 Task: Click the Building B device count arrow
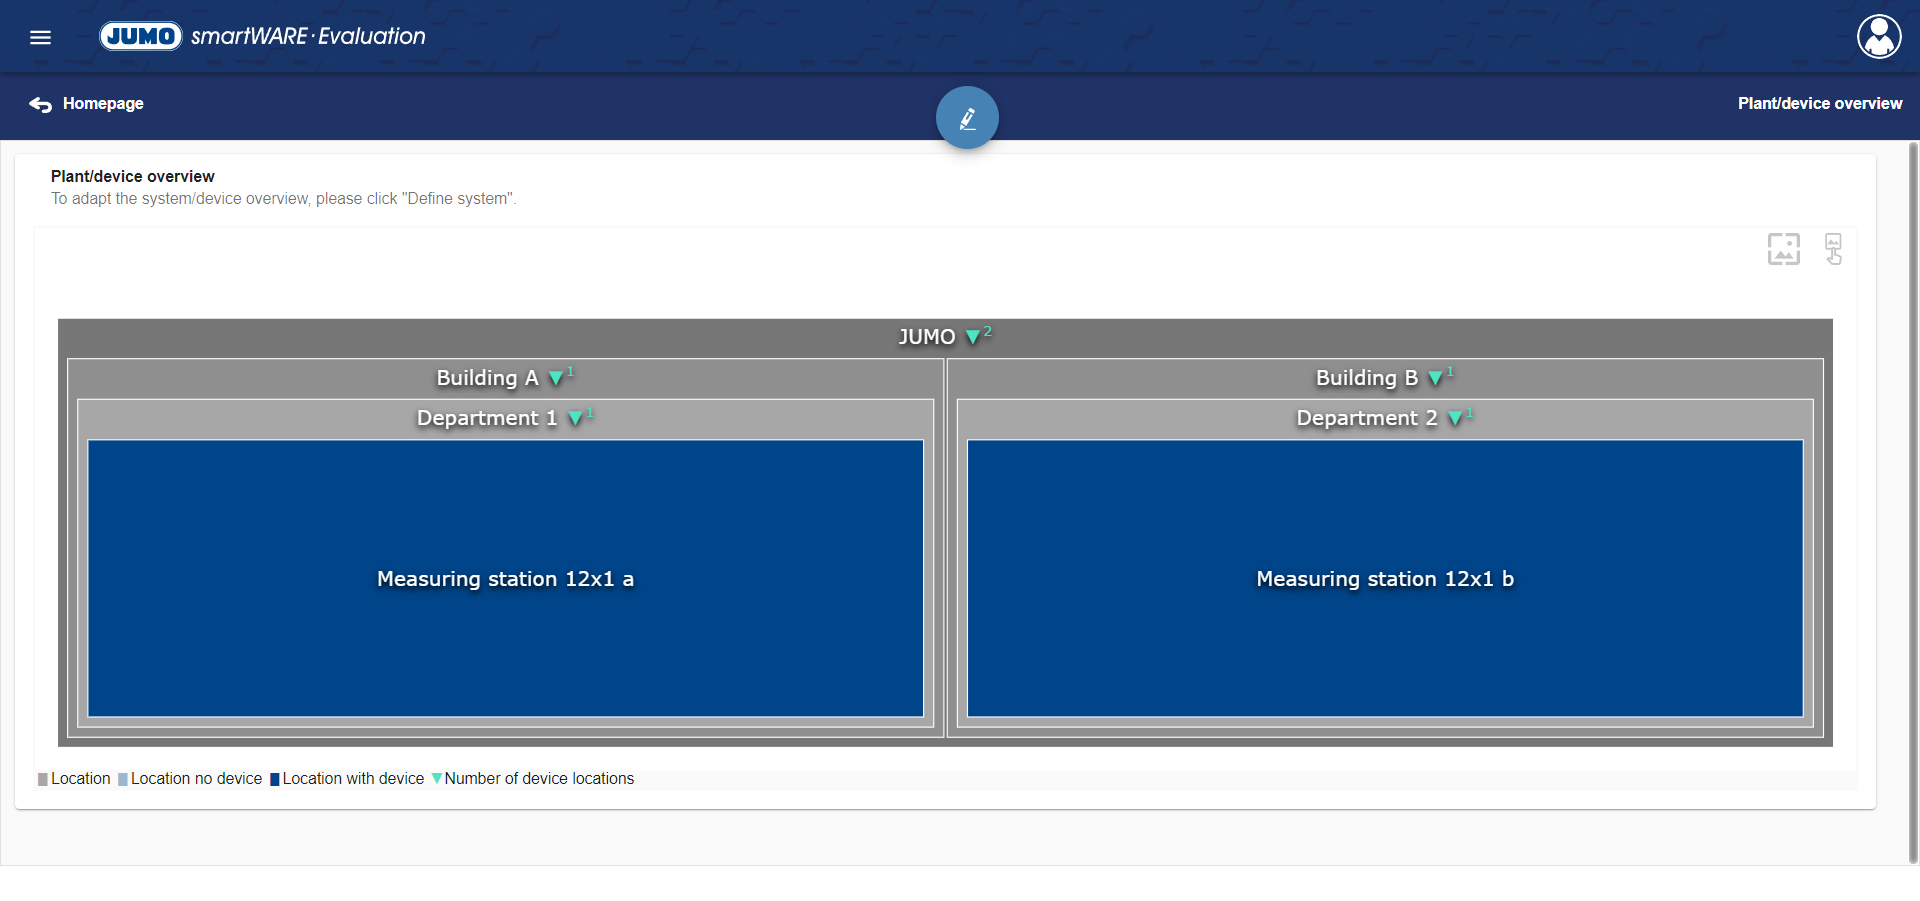tap(1436, 379)
